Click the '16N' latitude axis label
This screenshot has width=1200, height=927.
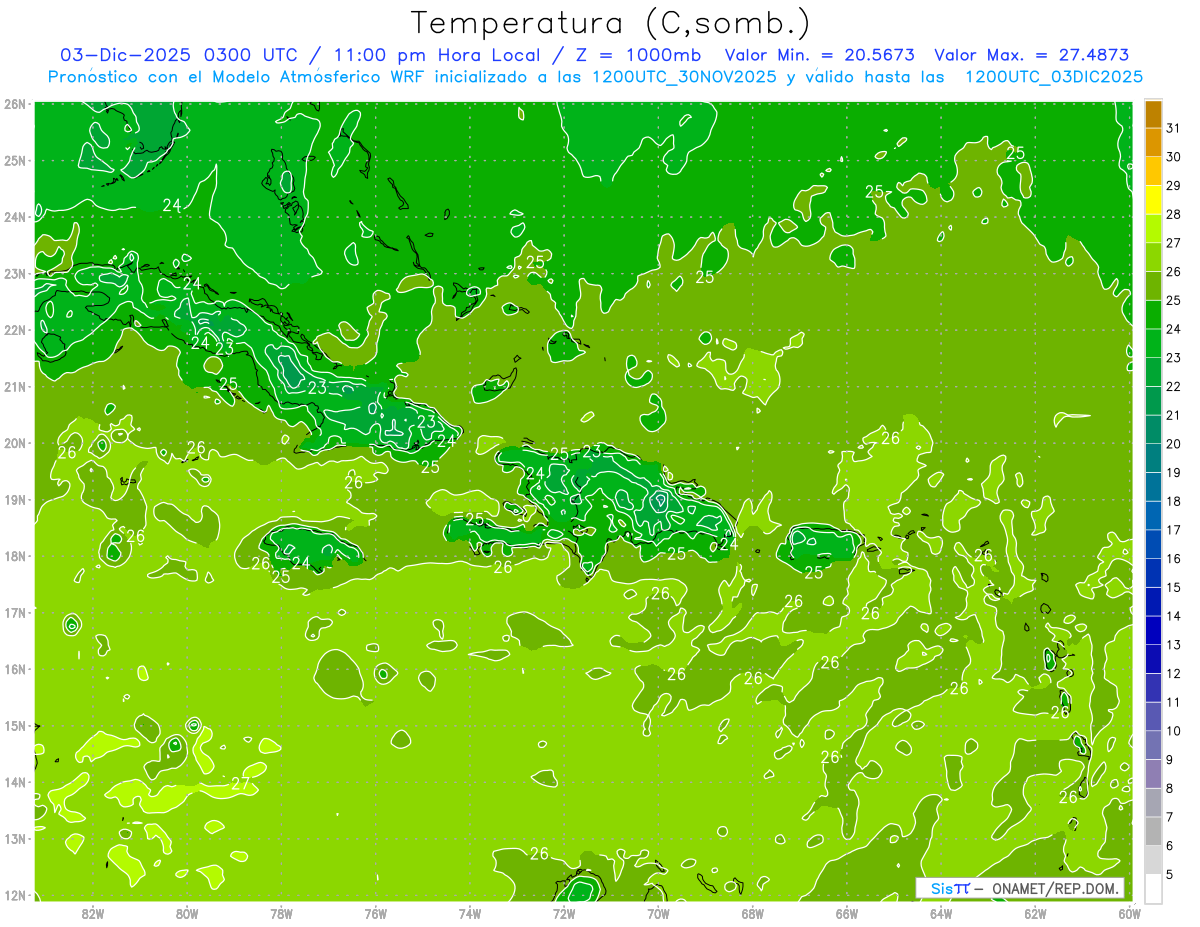tap(15, 669)
